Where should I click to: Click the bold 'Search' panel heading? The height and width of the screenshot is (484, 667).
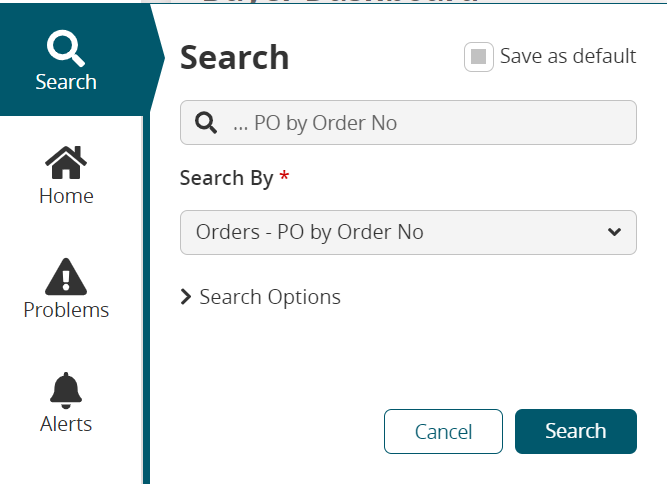pos(234,58)
